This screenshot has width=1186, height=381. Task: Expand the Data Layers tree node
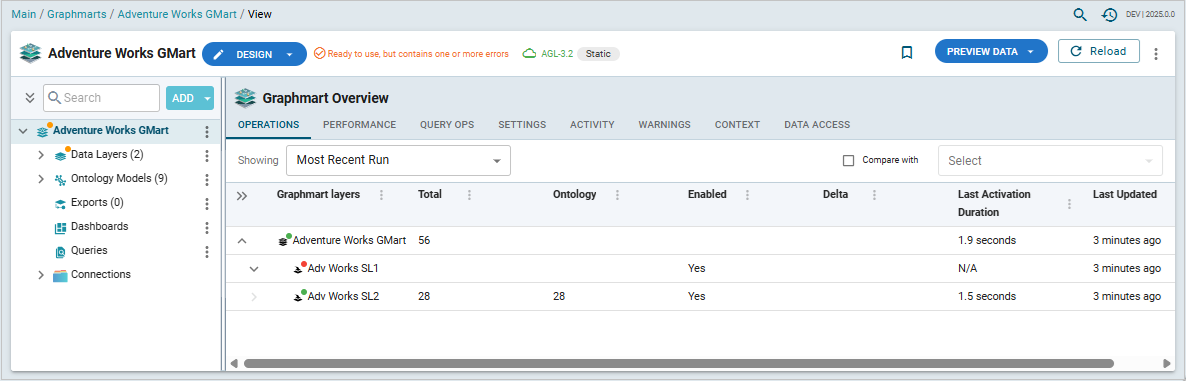42,155
